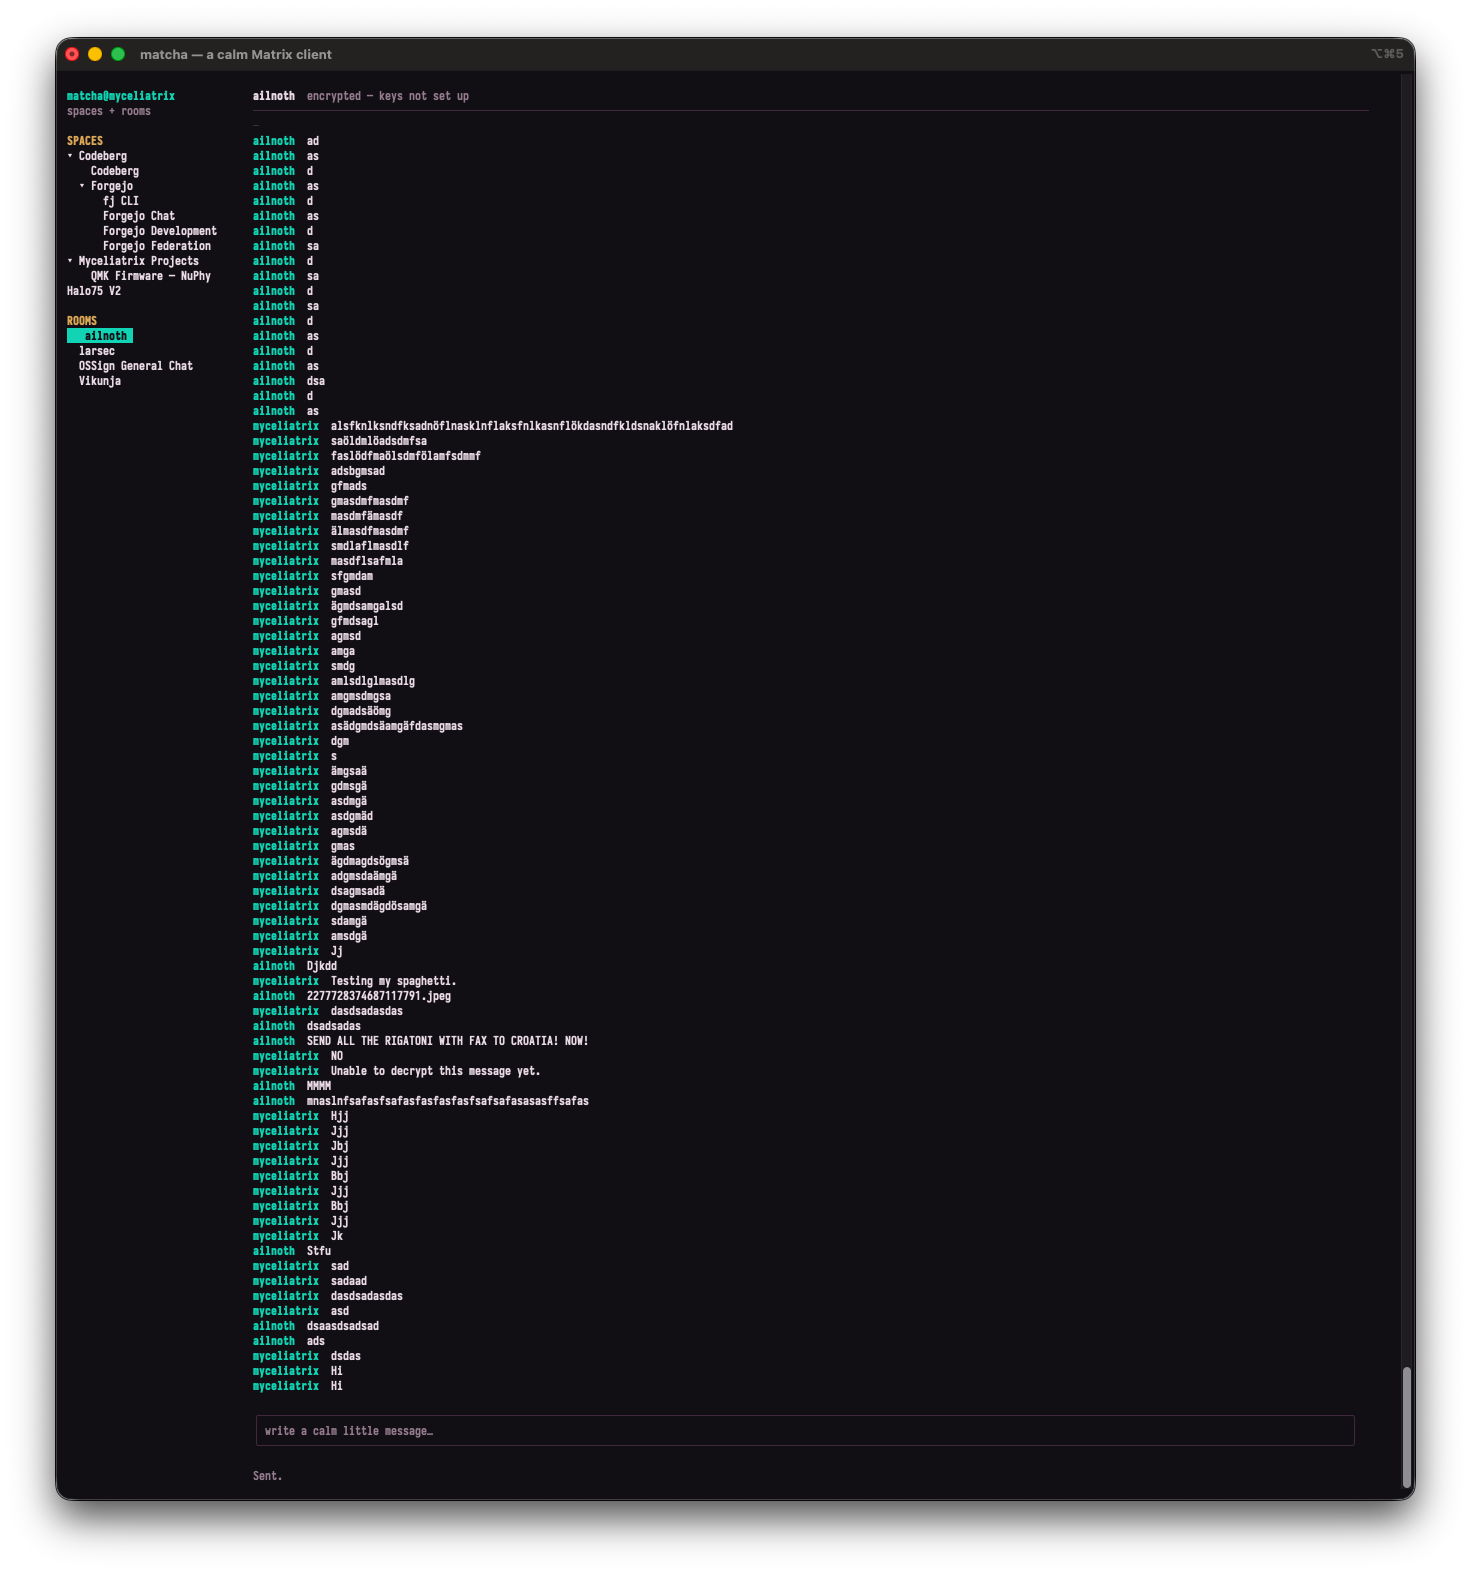1471x1574 pixels.
Task: Click the 'mnaslnfsafasfsafasfasfasfasfsafsafasasasffsafas' message
Action: click(x=448, y=1101)
